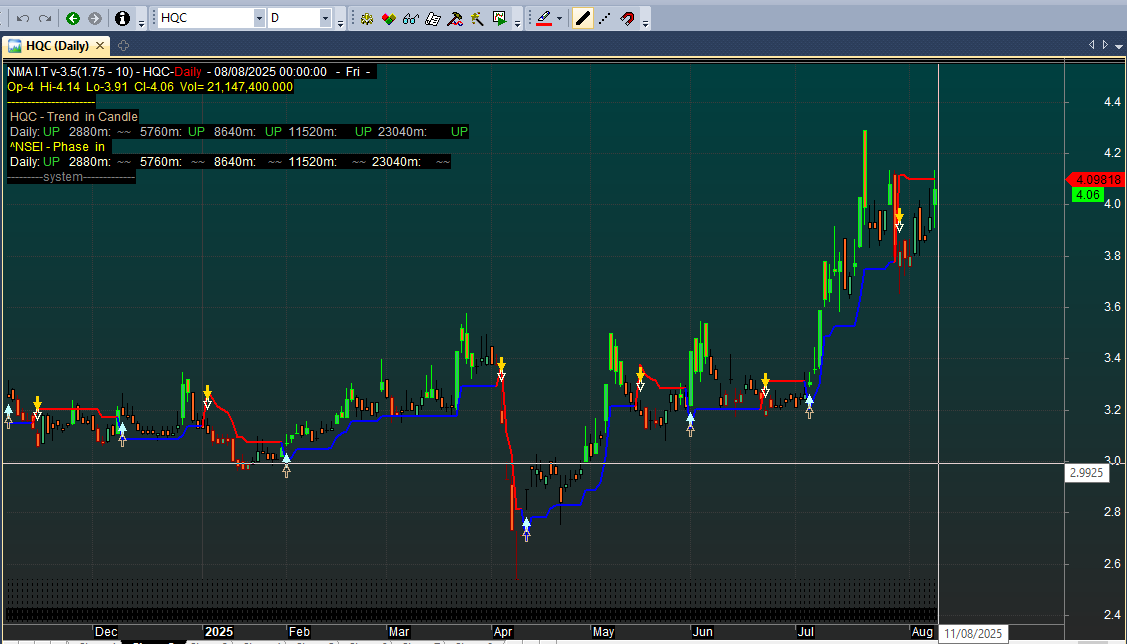
Task: Click the red-green hearts icon
Action: pyautogui.click(x=388, y=19)
